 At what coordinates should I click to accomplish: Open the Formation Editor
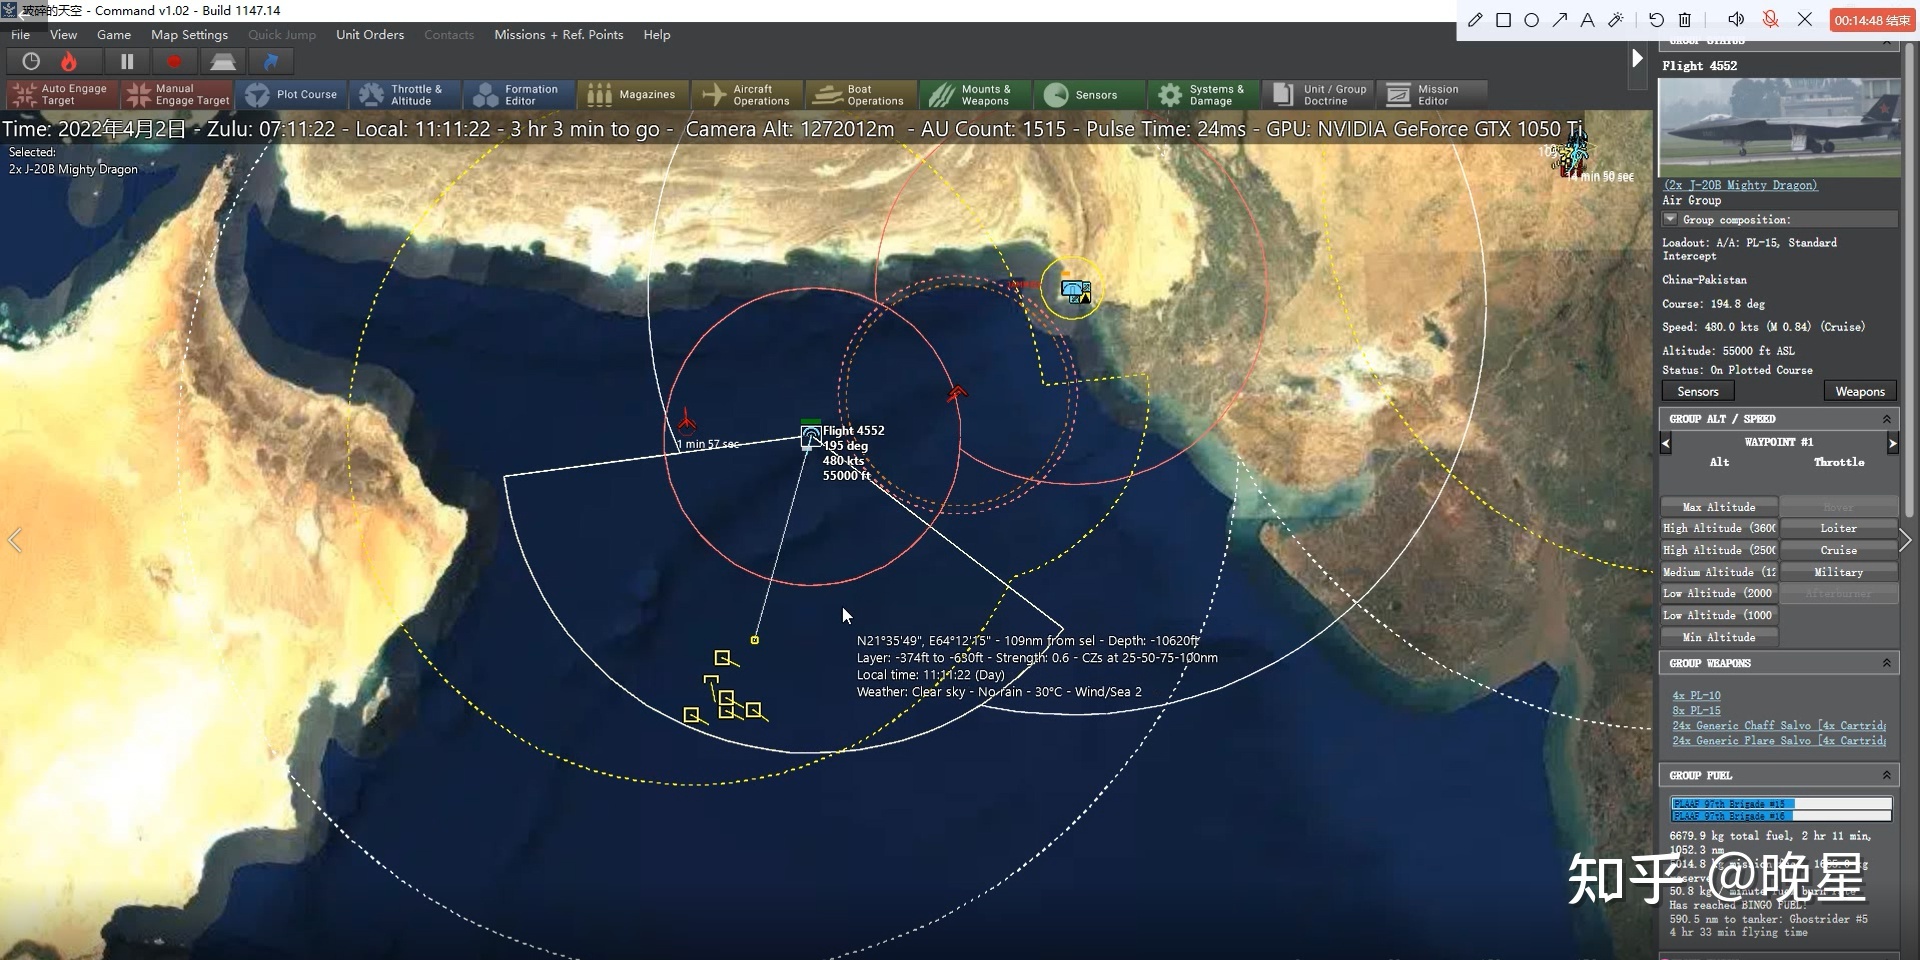coord(518,95)
